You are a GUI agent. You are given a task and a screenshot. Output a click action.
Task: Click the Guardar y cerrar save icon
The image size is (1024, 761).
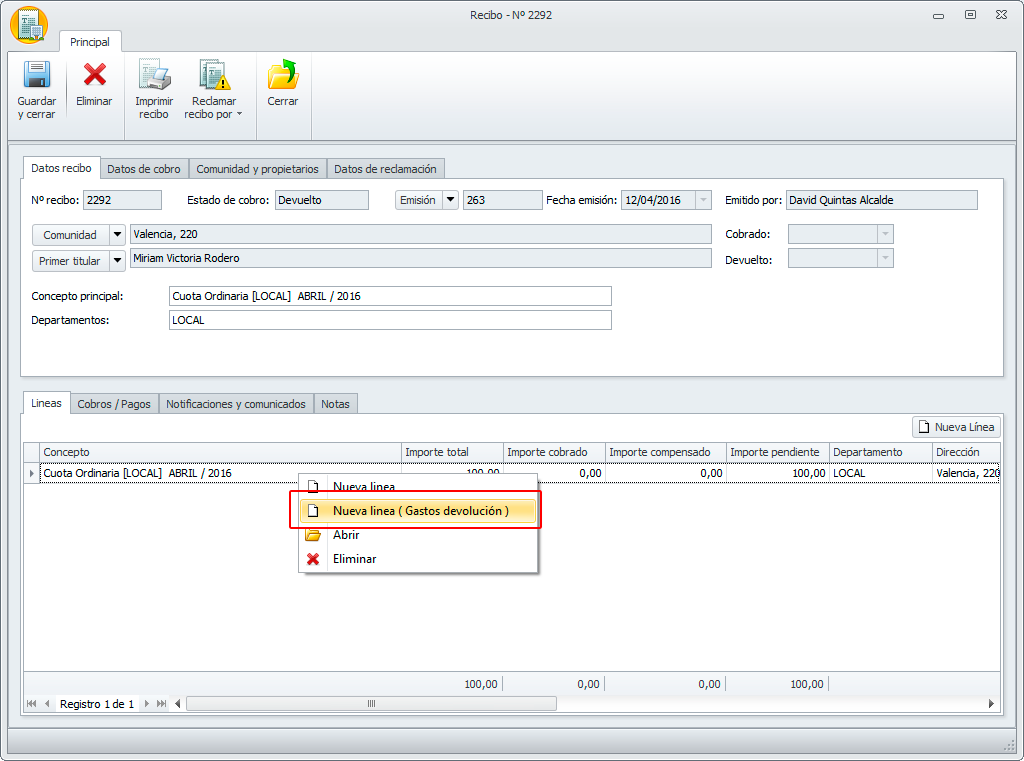click(x=37, y=75)
